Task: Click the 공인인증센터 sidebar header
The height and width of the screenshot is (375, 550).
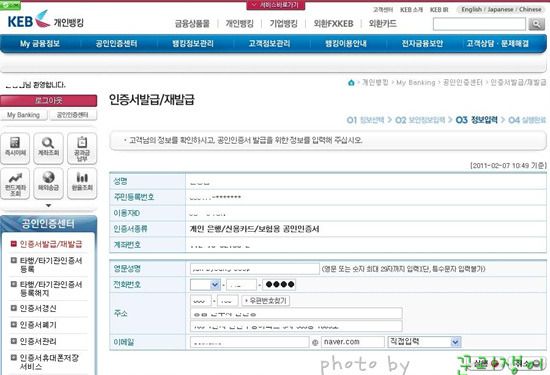Action: coord(48,224)
